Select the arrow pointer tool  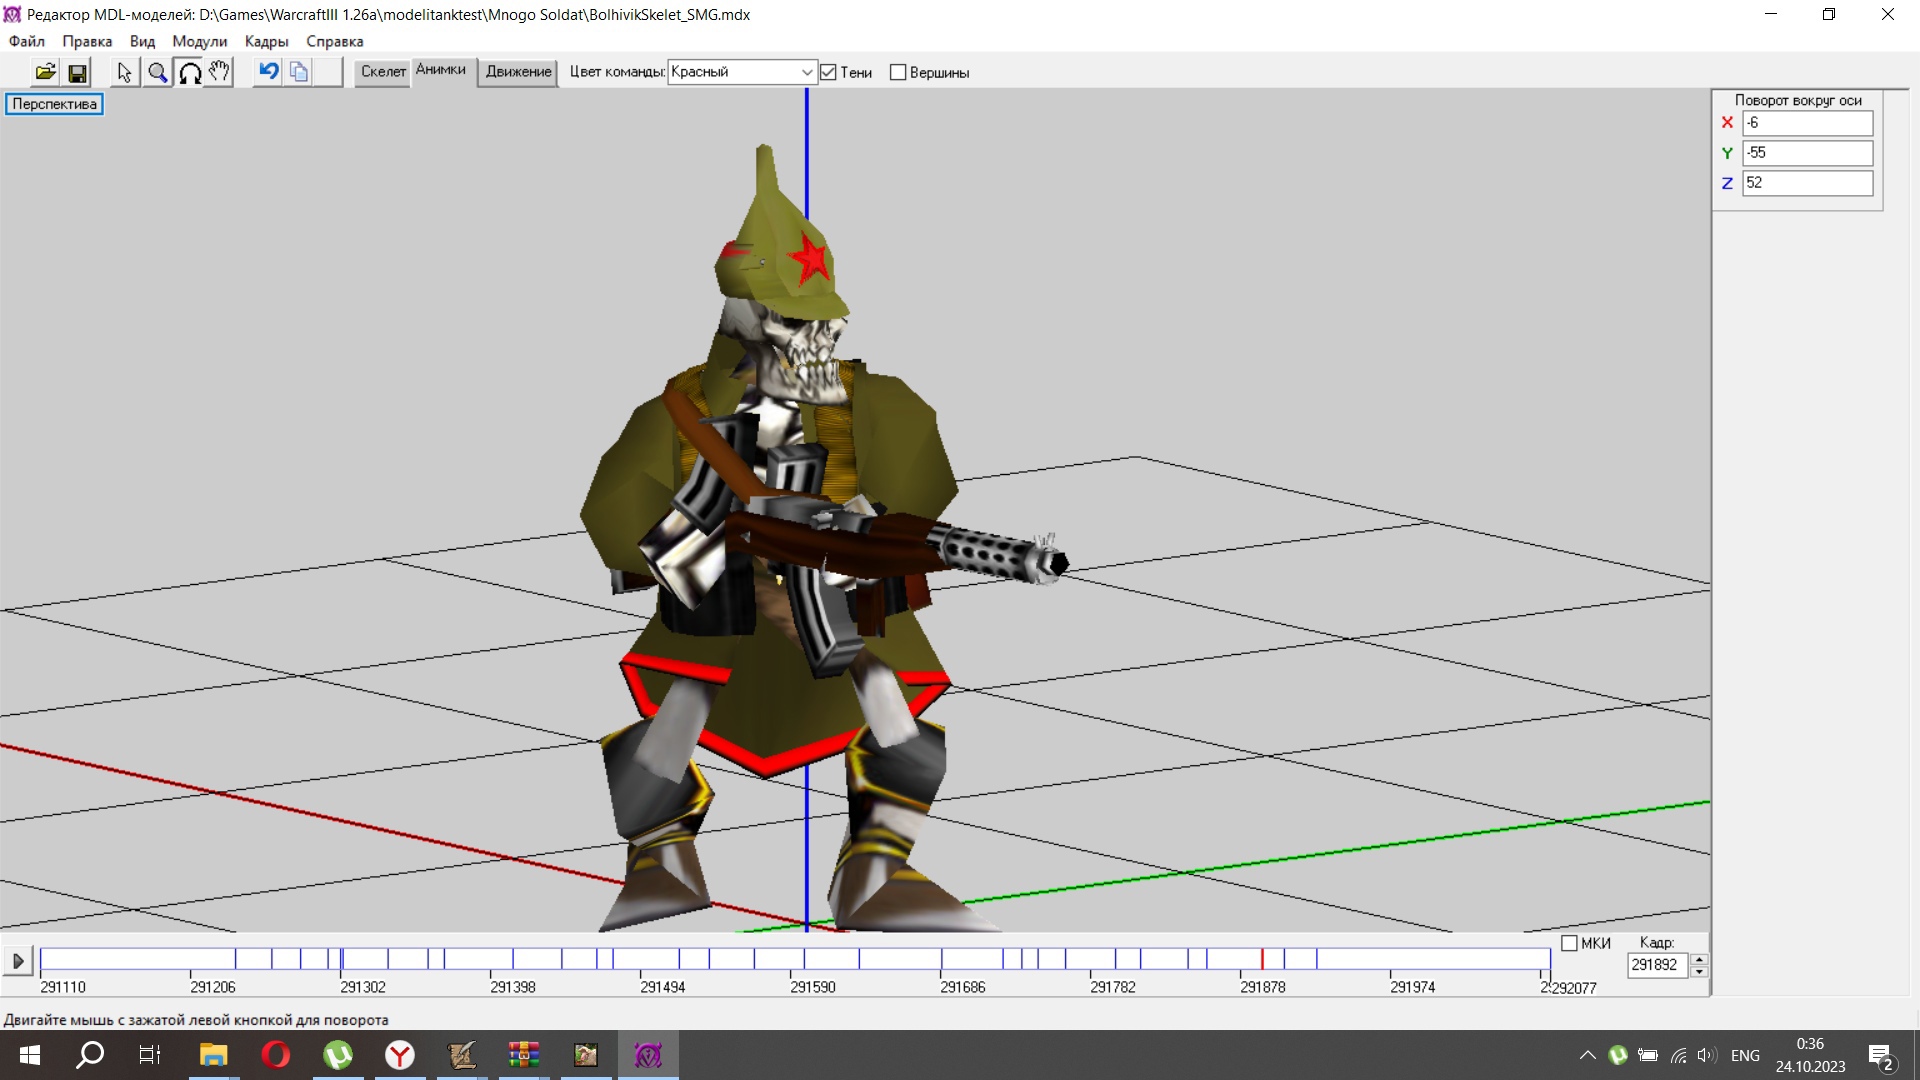click(x=124, y=72)
